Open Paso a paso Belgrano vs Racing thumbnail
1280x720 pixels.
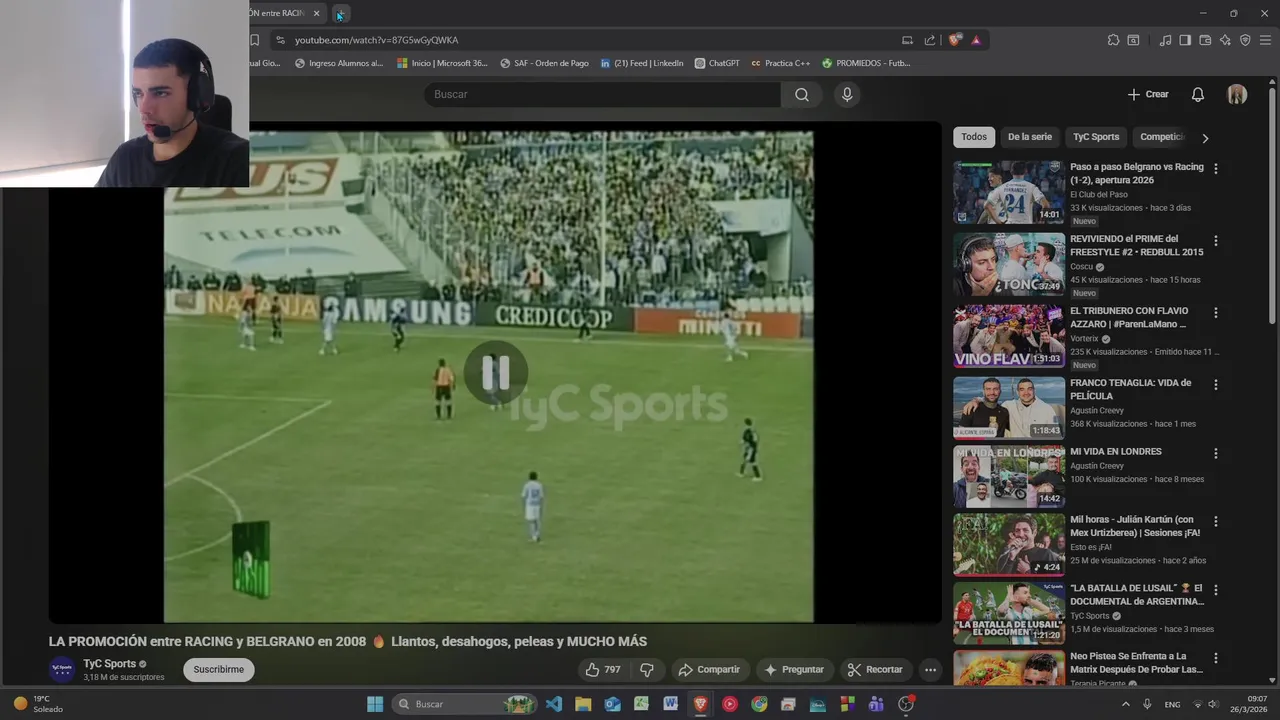tap(1009, 192)
